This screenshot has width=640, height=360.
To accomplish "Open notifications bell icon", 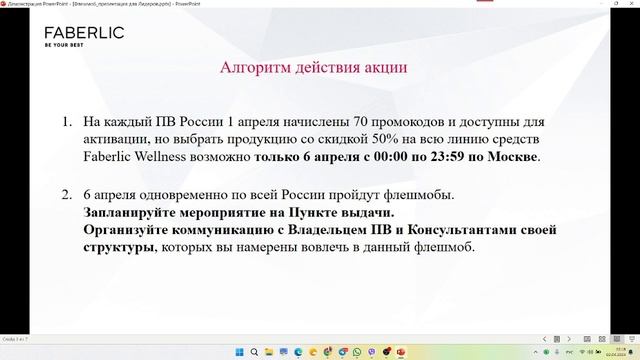I will pos(631,352).
